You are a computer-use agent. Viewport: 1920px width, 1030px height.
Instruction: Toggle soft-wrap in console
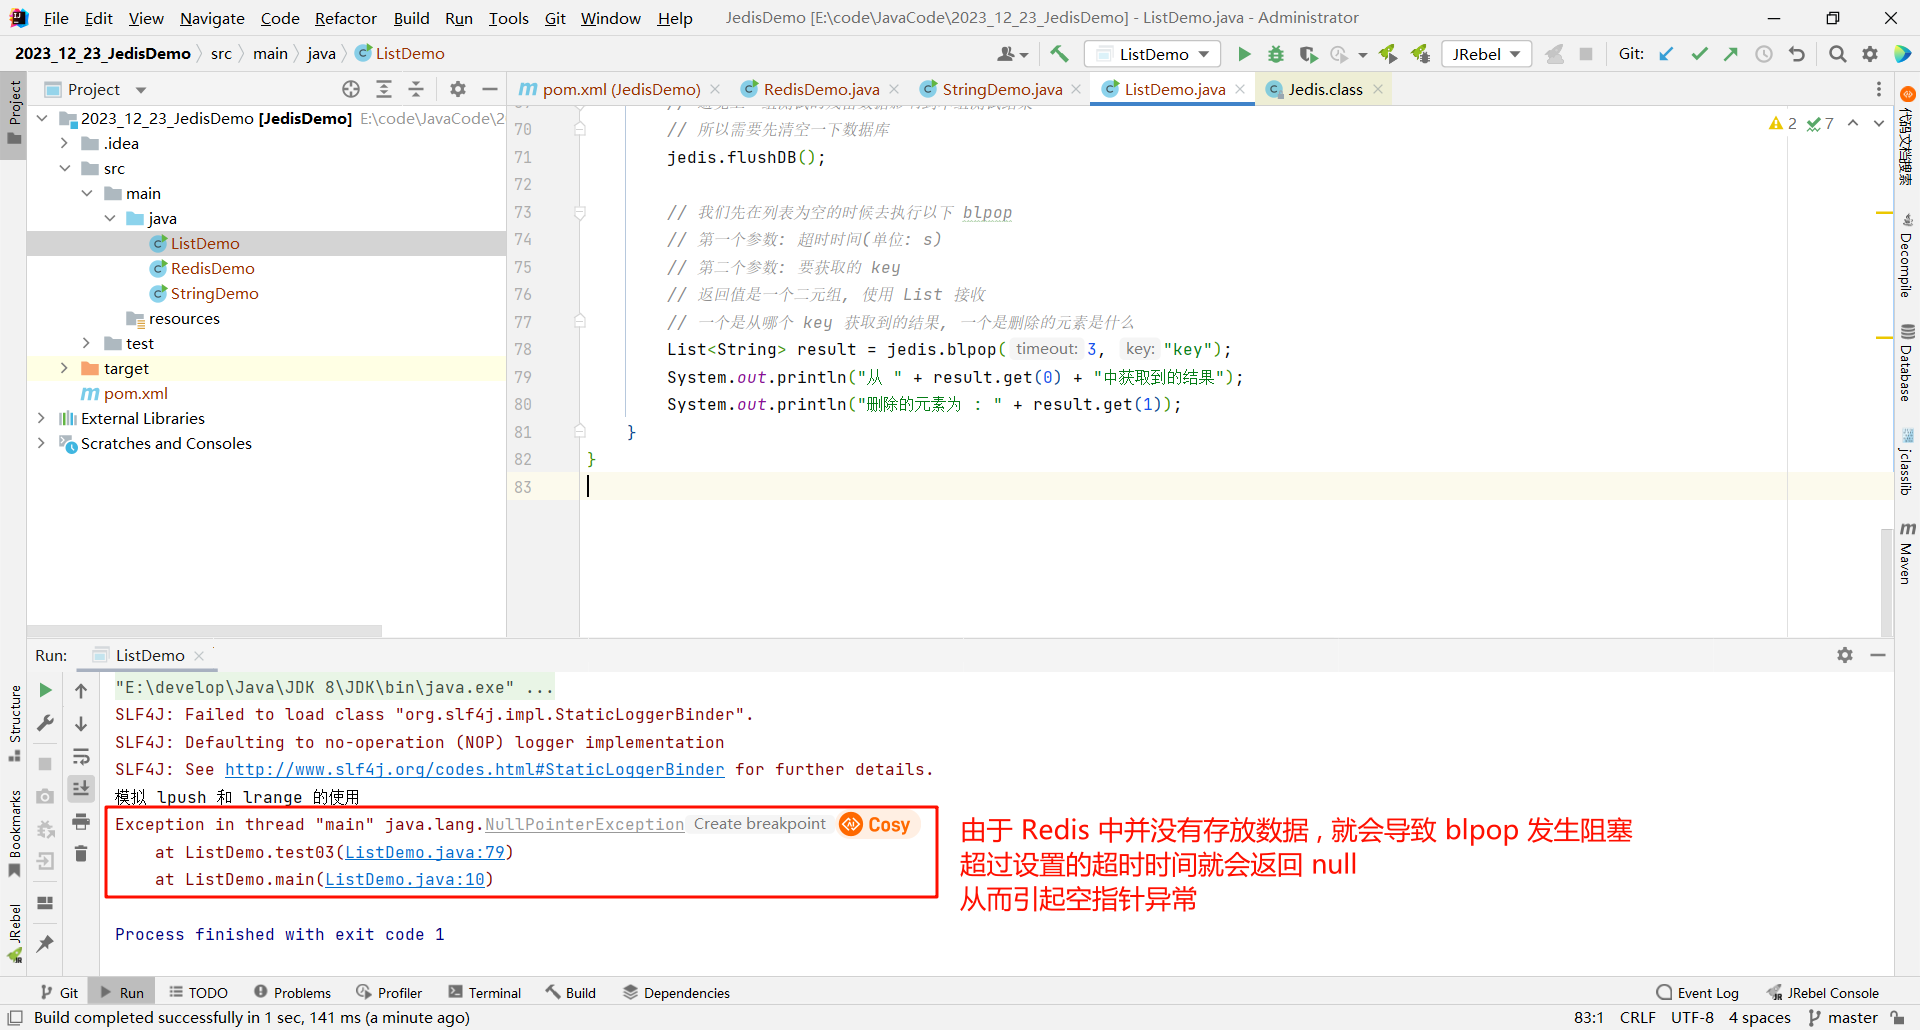[x=81, y=756]
